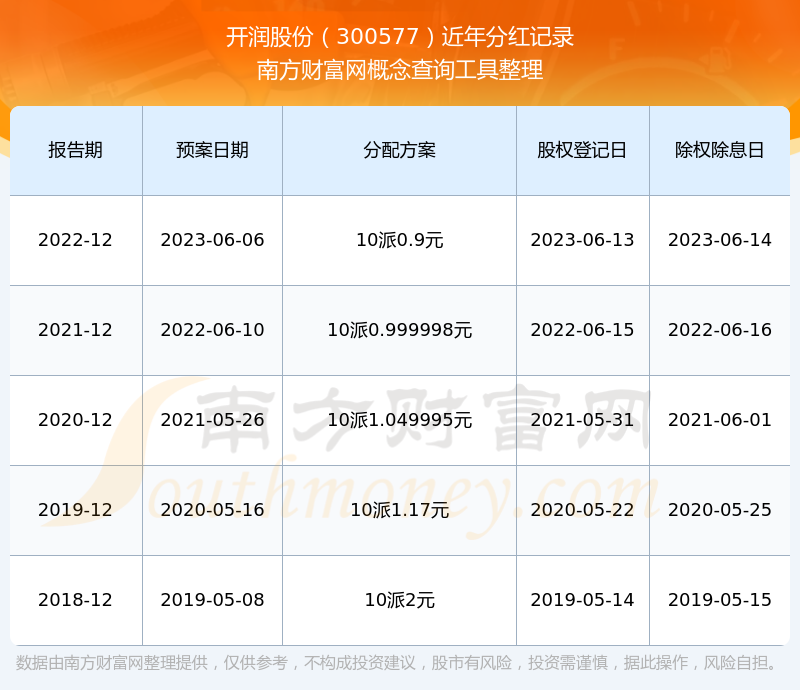Click the 2020-05-16 proposal date cell

coord(212,510)
